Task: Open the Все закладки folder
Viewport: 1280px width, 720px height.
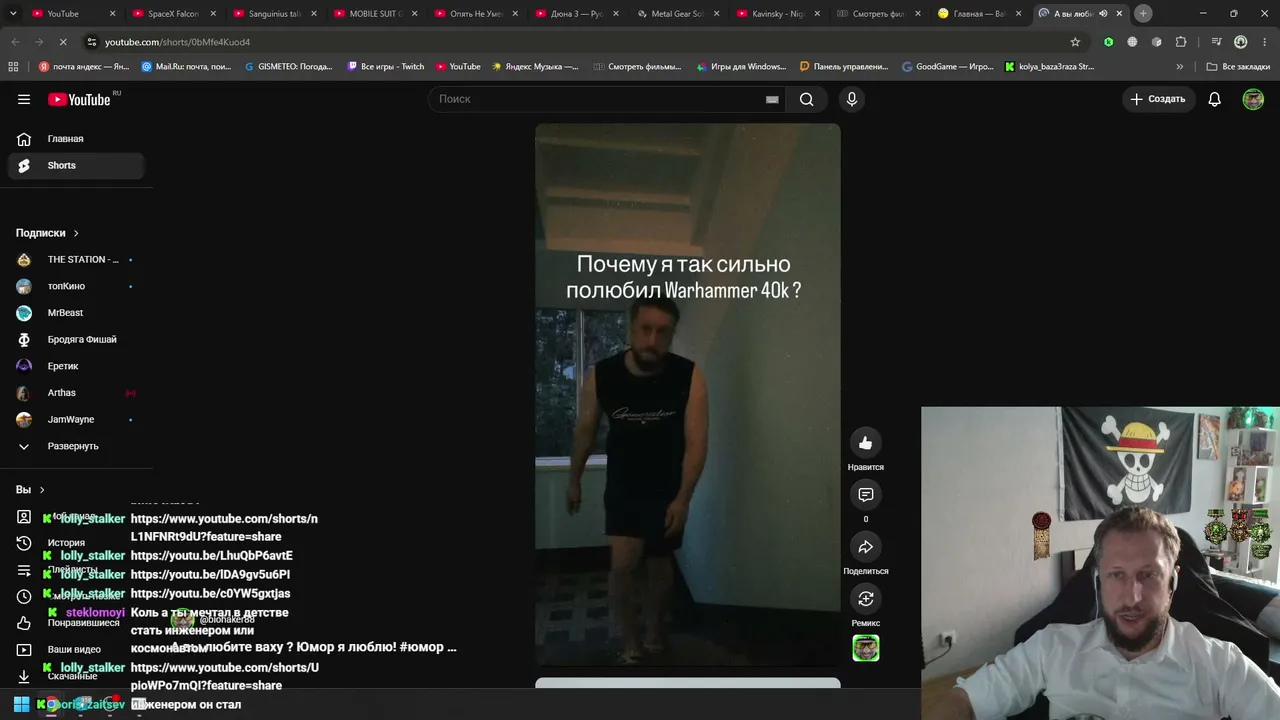Action: (x=1238, y=67)
